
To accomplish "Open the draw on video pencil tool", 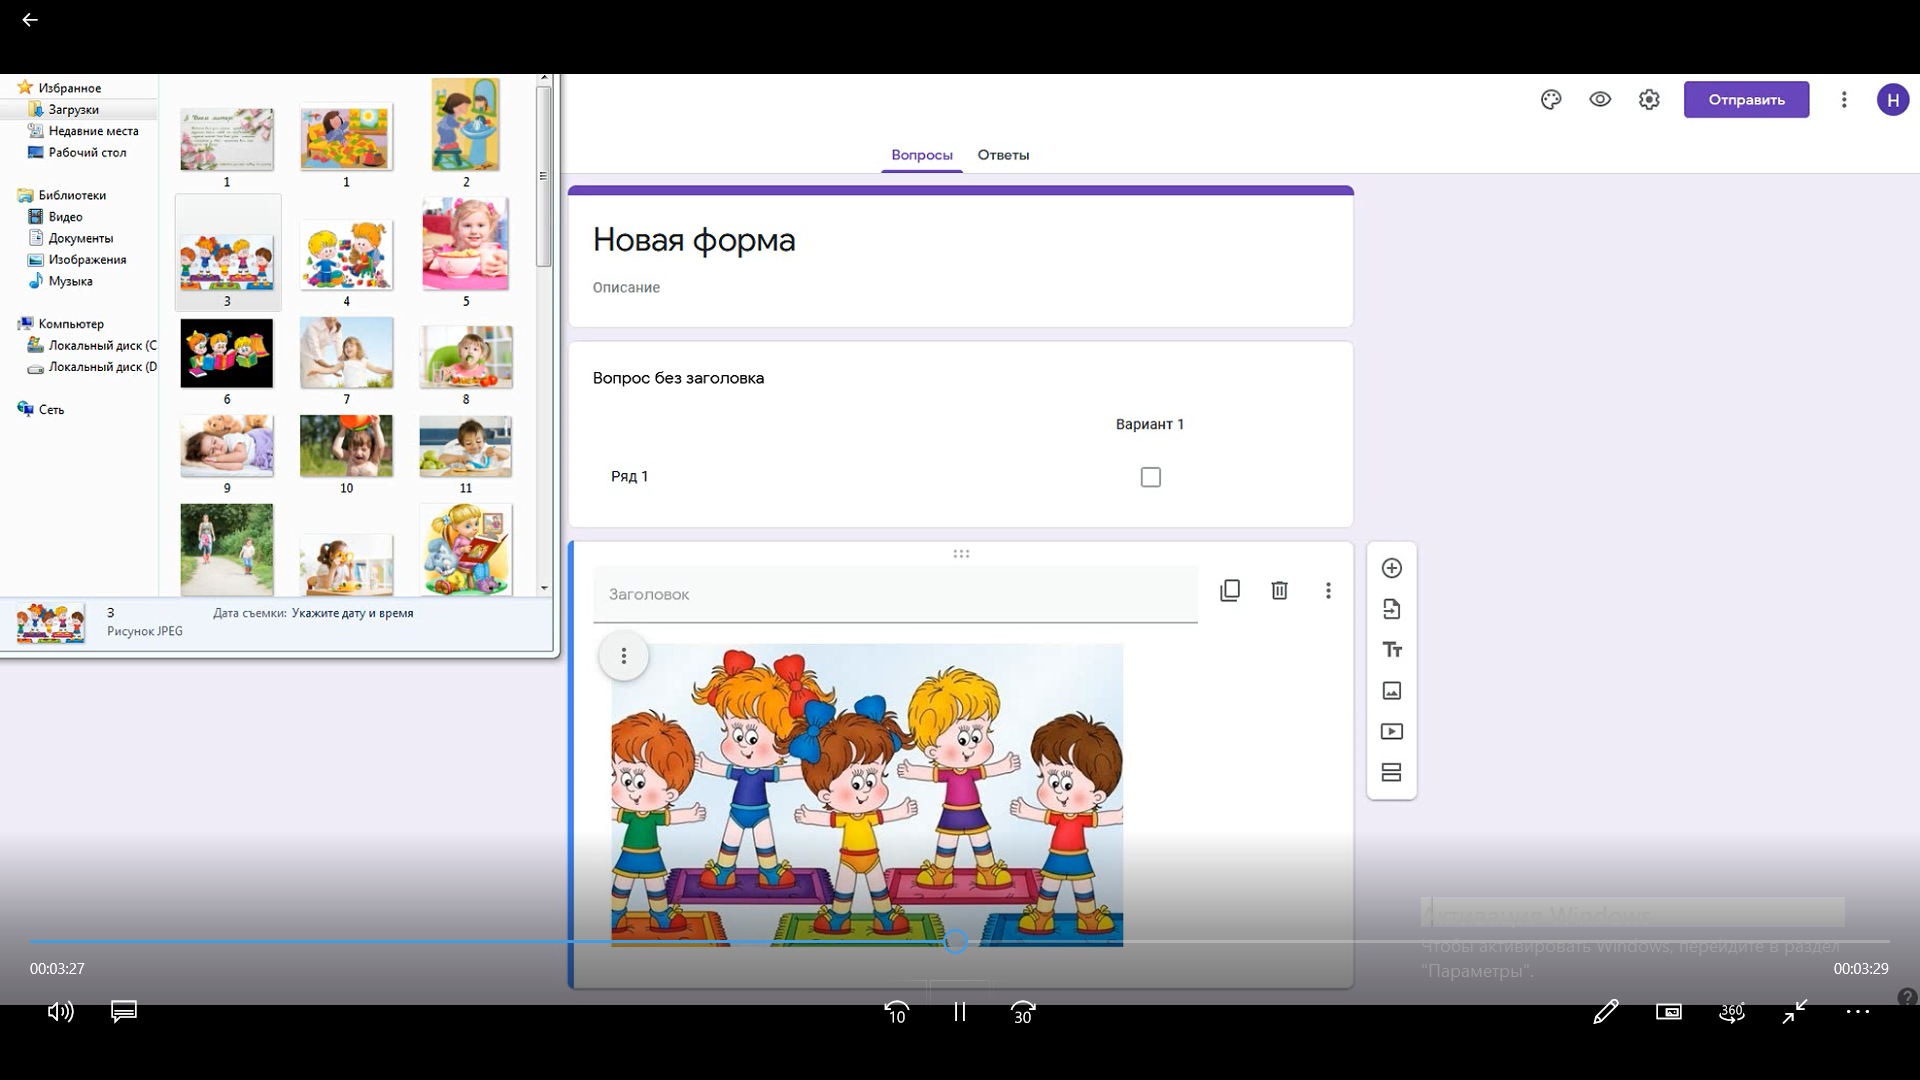I will 1605,1012.
